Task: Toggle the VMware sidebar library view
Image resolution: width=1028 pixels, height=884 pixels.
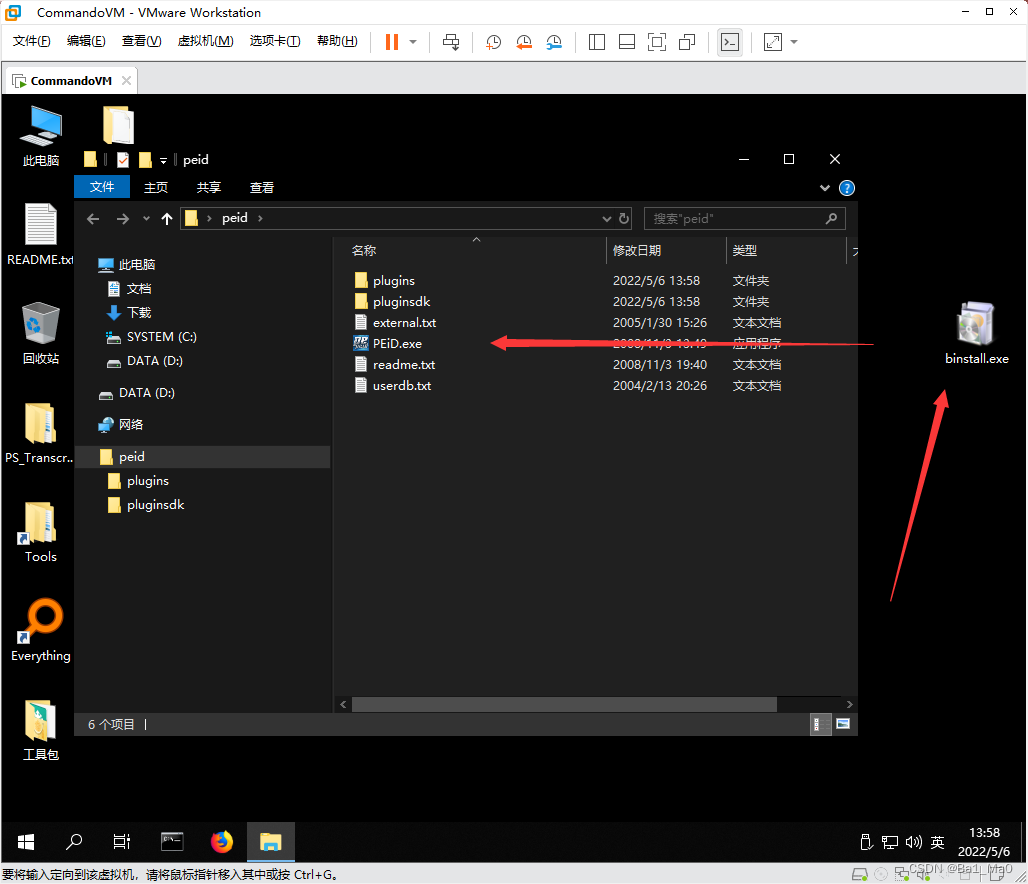Action: pyautogui.click(x=597, y=42)
